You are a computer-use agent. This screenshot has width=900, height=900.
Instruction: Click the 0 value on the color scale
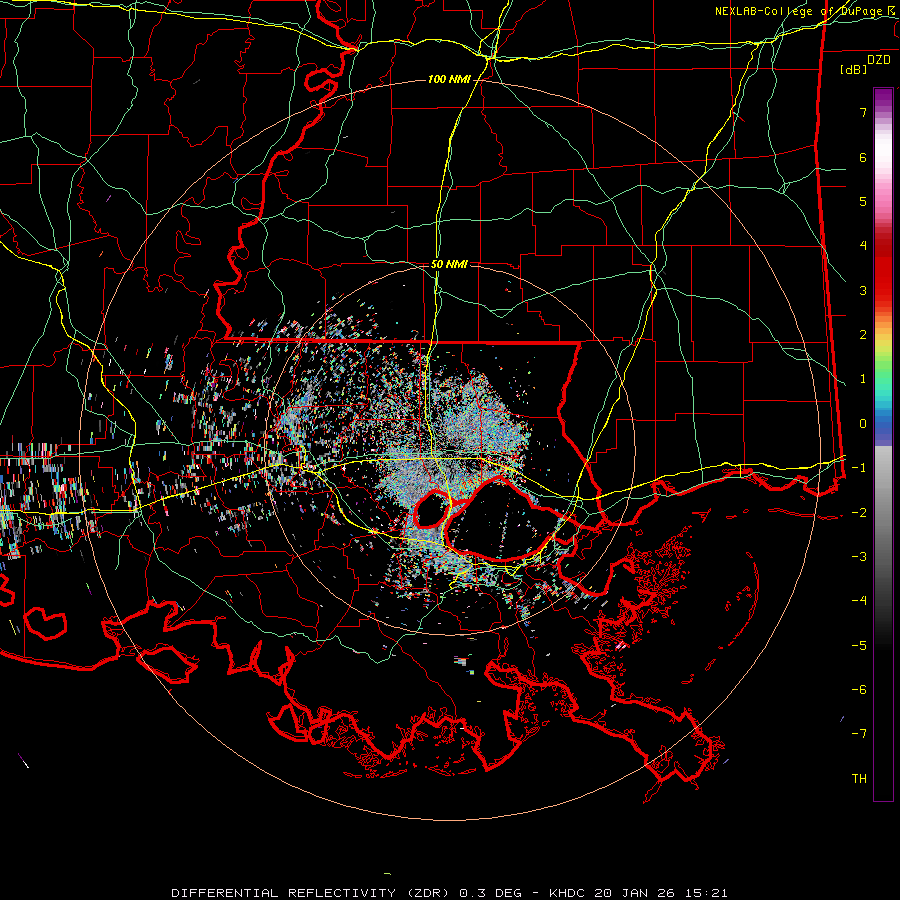(x=863, y=424)
